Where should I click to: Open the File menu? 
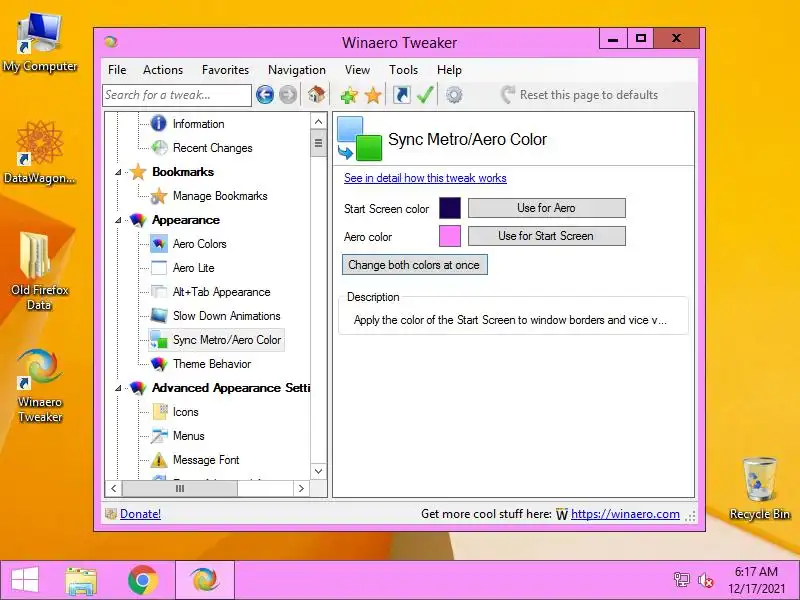(117, 70)
